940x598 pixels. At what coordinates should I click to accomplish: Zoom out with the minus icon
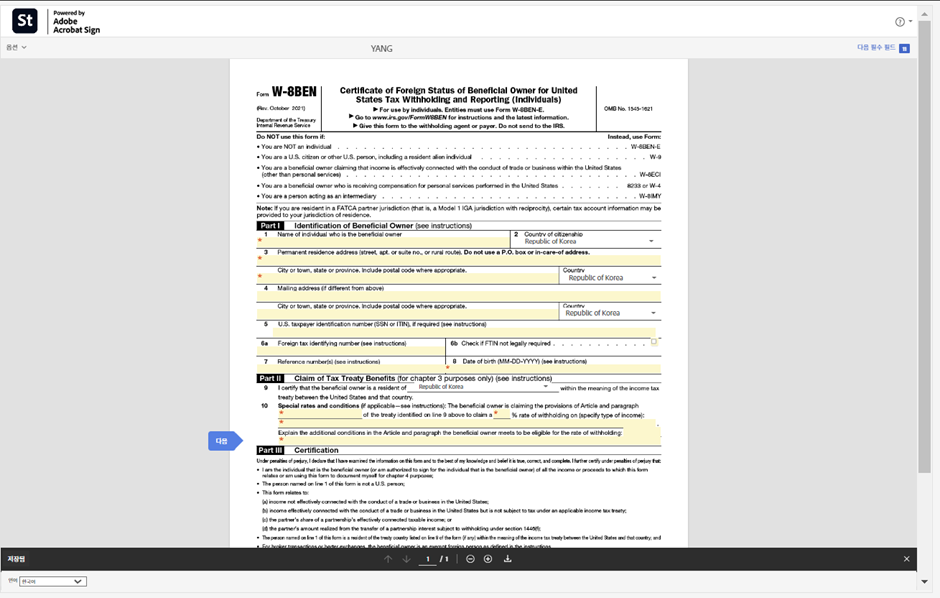tap(470, 559)
